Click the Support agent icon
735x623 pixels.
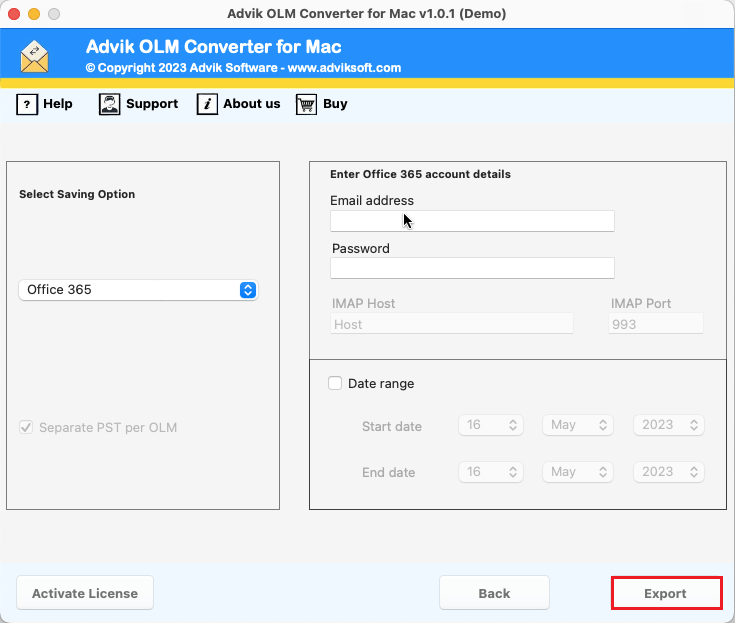coord(109,104)
